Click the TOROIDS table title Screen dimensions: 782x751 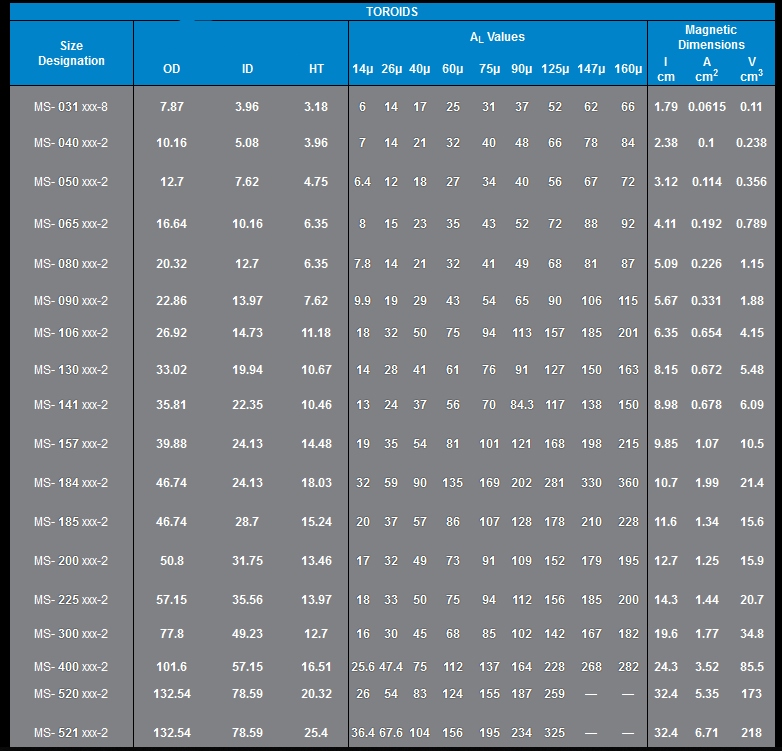(391, 12)
